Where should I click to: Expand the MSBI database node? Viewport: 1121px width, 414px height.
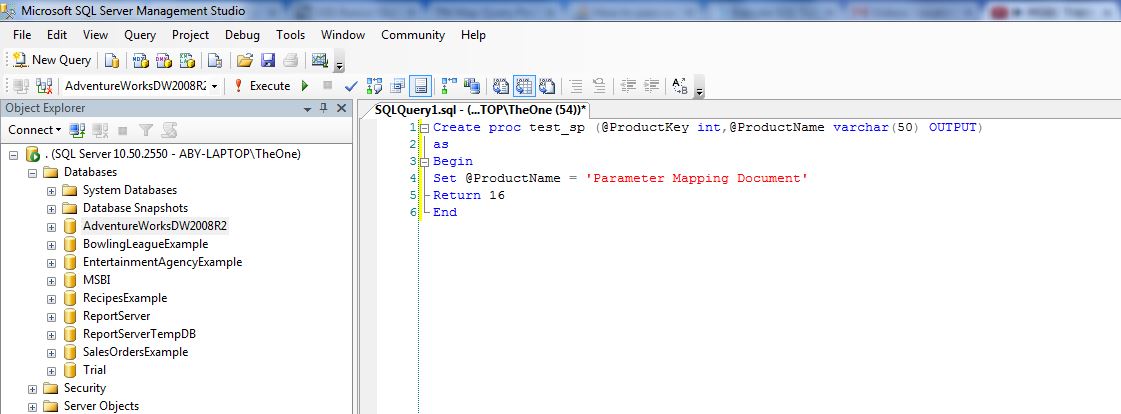tap(51, 280)
